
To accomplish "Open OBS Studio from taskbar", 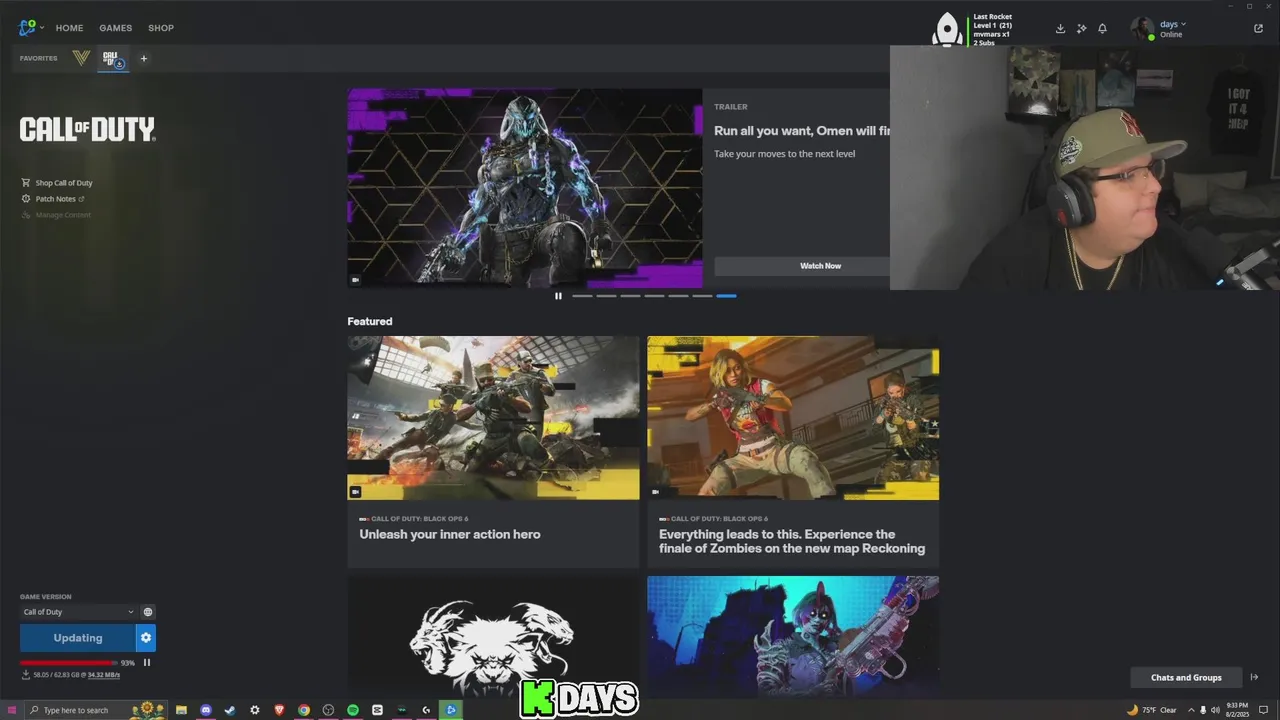I will (x=328, y=710).
